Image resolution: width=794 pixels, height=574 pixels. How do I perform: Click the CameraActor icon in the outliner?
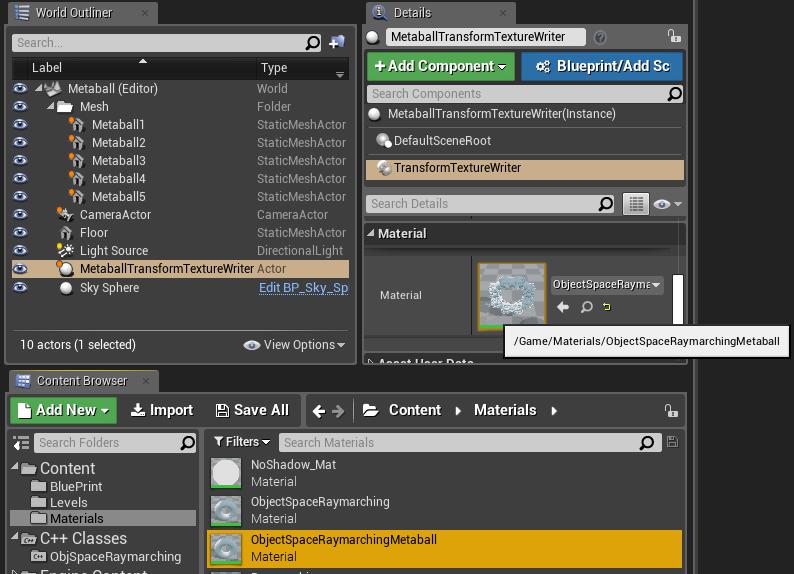pyautogui.click(x=65, y=215)
